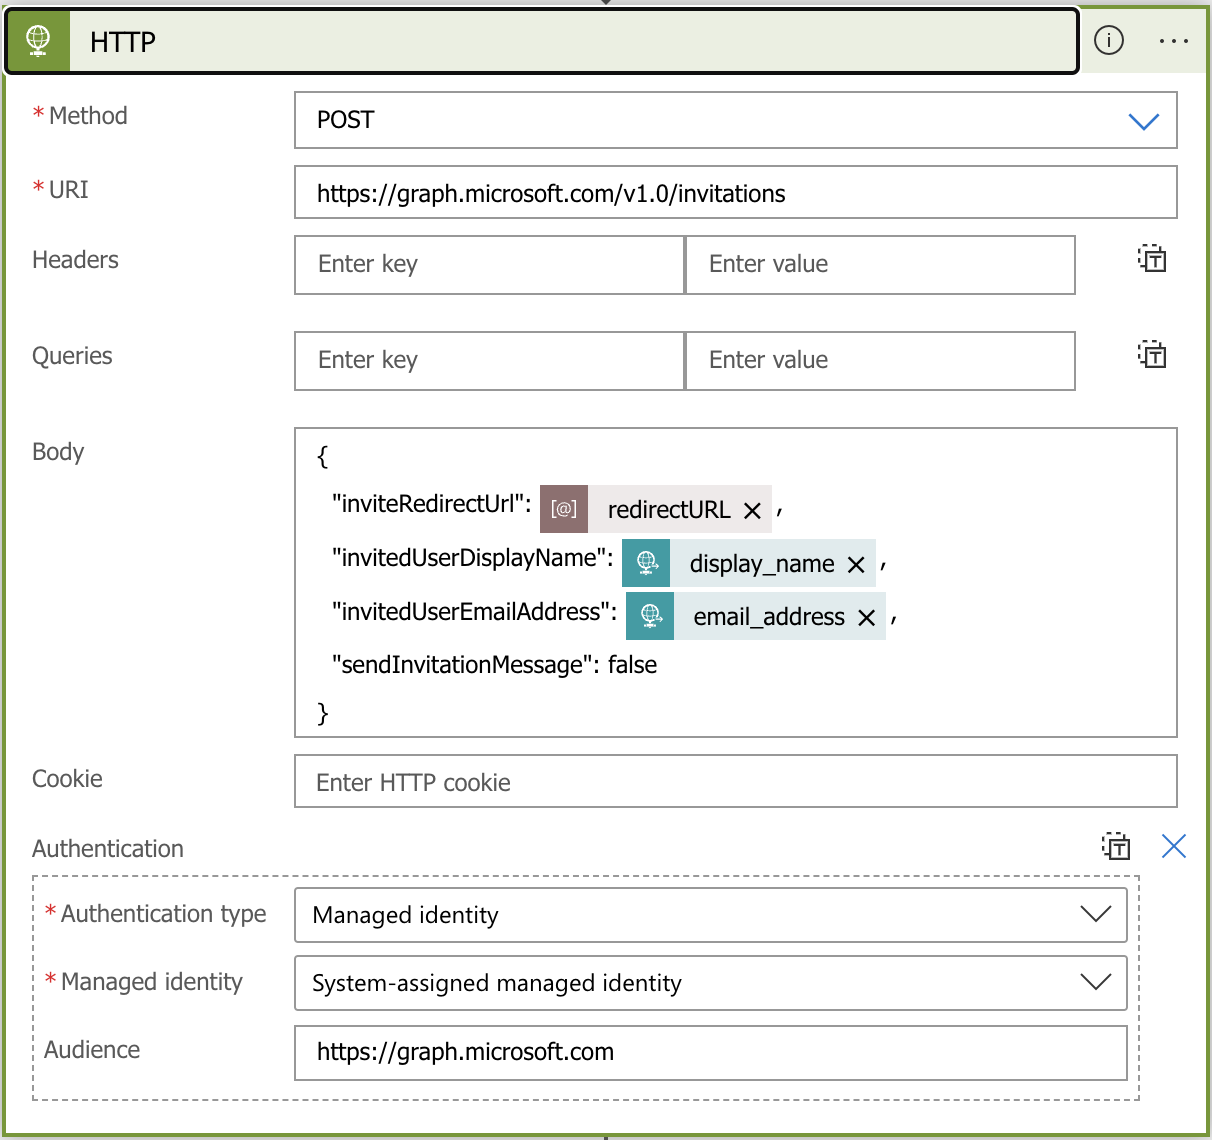Click the URI field with invitations URL

(735, 193)
